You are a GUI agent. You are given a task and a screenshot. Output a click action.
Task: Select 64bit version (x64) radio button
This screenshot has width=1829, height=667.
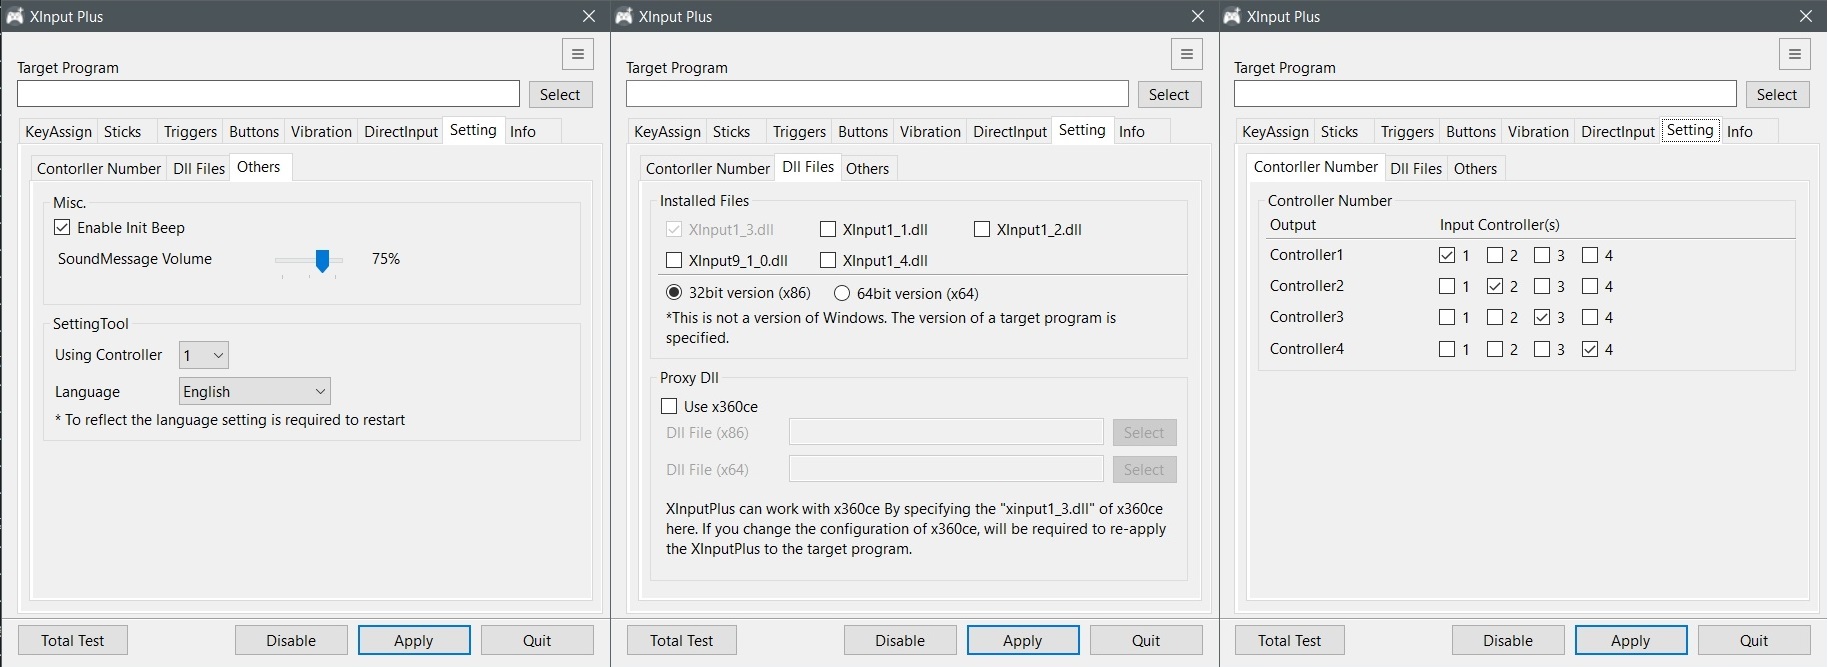[842, 294]
